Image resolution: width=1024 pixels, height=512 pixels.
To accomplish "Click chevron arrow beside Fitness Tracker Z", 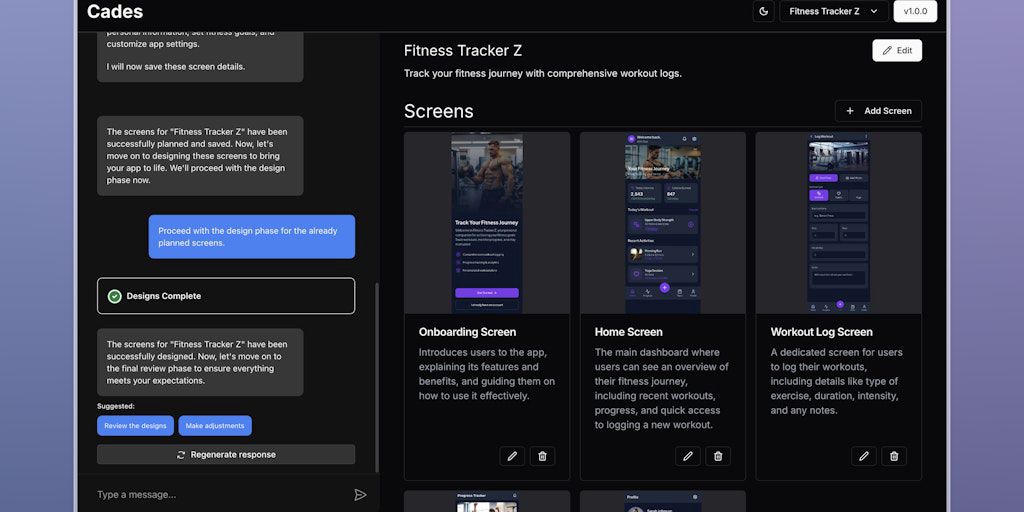I will [x=874, y=11].
